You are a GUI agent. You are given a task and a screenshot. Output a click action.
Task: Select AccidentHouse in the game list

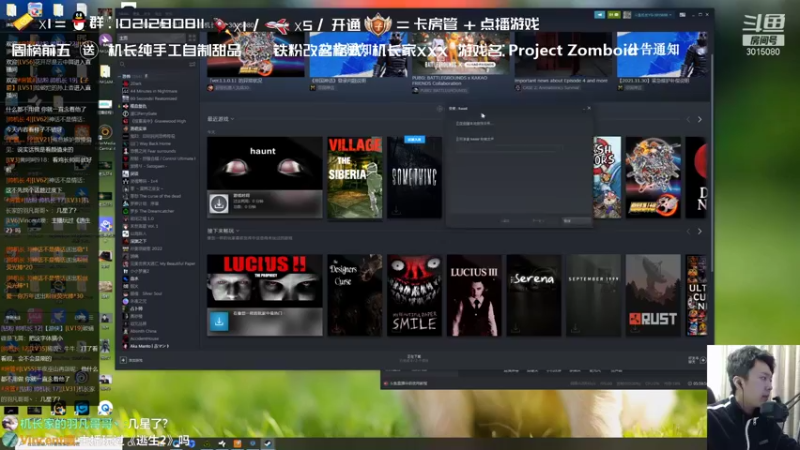[141, 338]
